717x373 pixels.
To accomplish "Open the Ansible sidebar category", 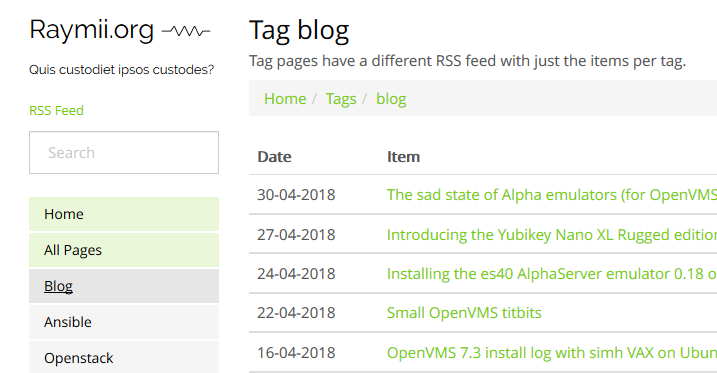I will point(124,322).
